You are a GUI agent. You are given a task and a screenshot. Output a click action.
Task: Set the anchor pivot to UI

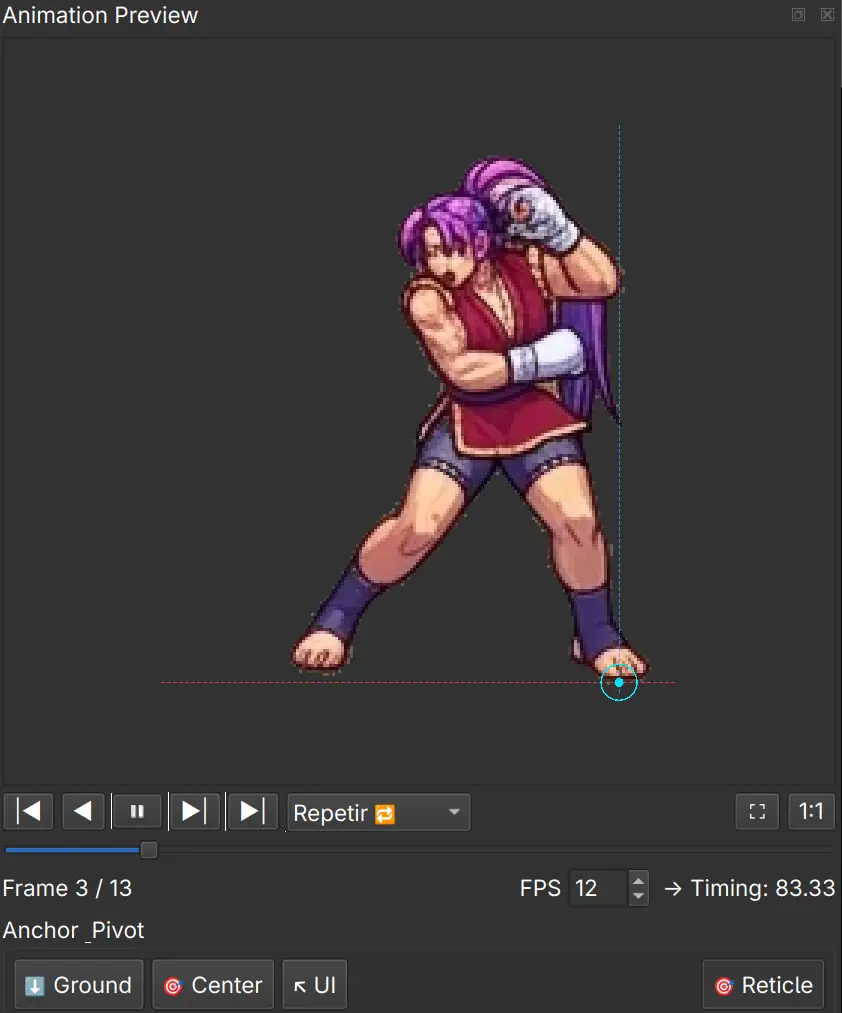tap(315, 985)
